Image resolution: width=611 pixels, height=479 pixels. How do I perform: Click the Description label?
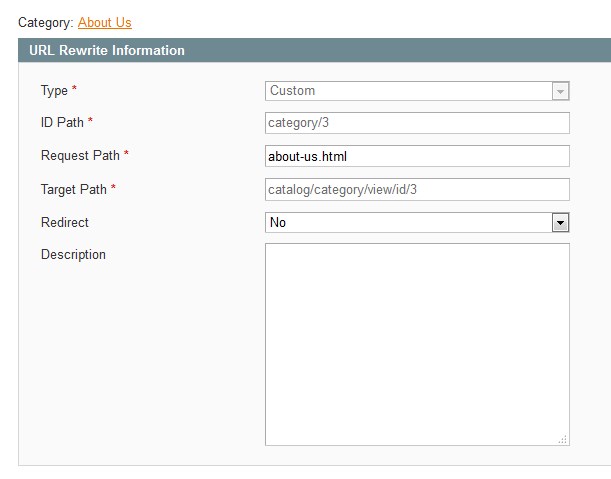pos(73,255)
